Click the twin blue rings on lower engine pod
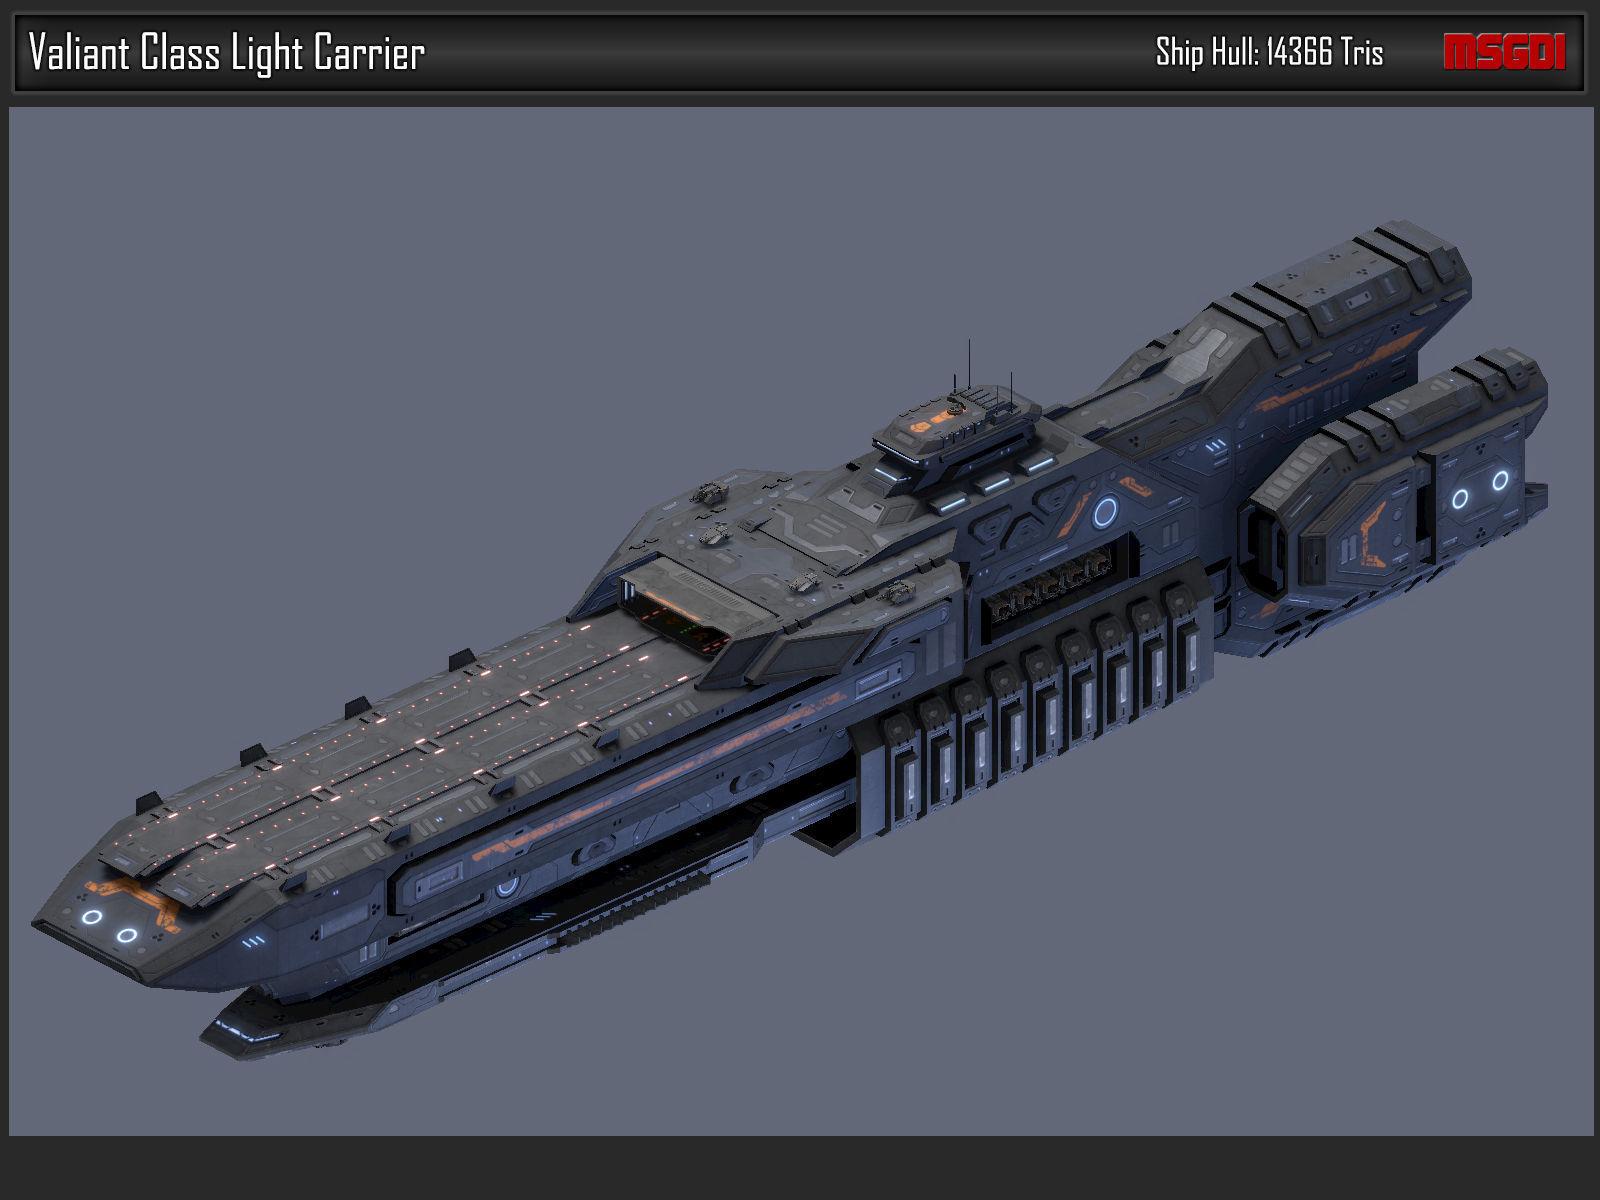The height and width of the screenshot is (1200, 1600). tap(1480, 490)
